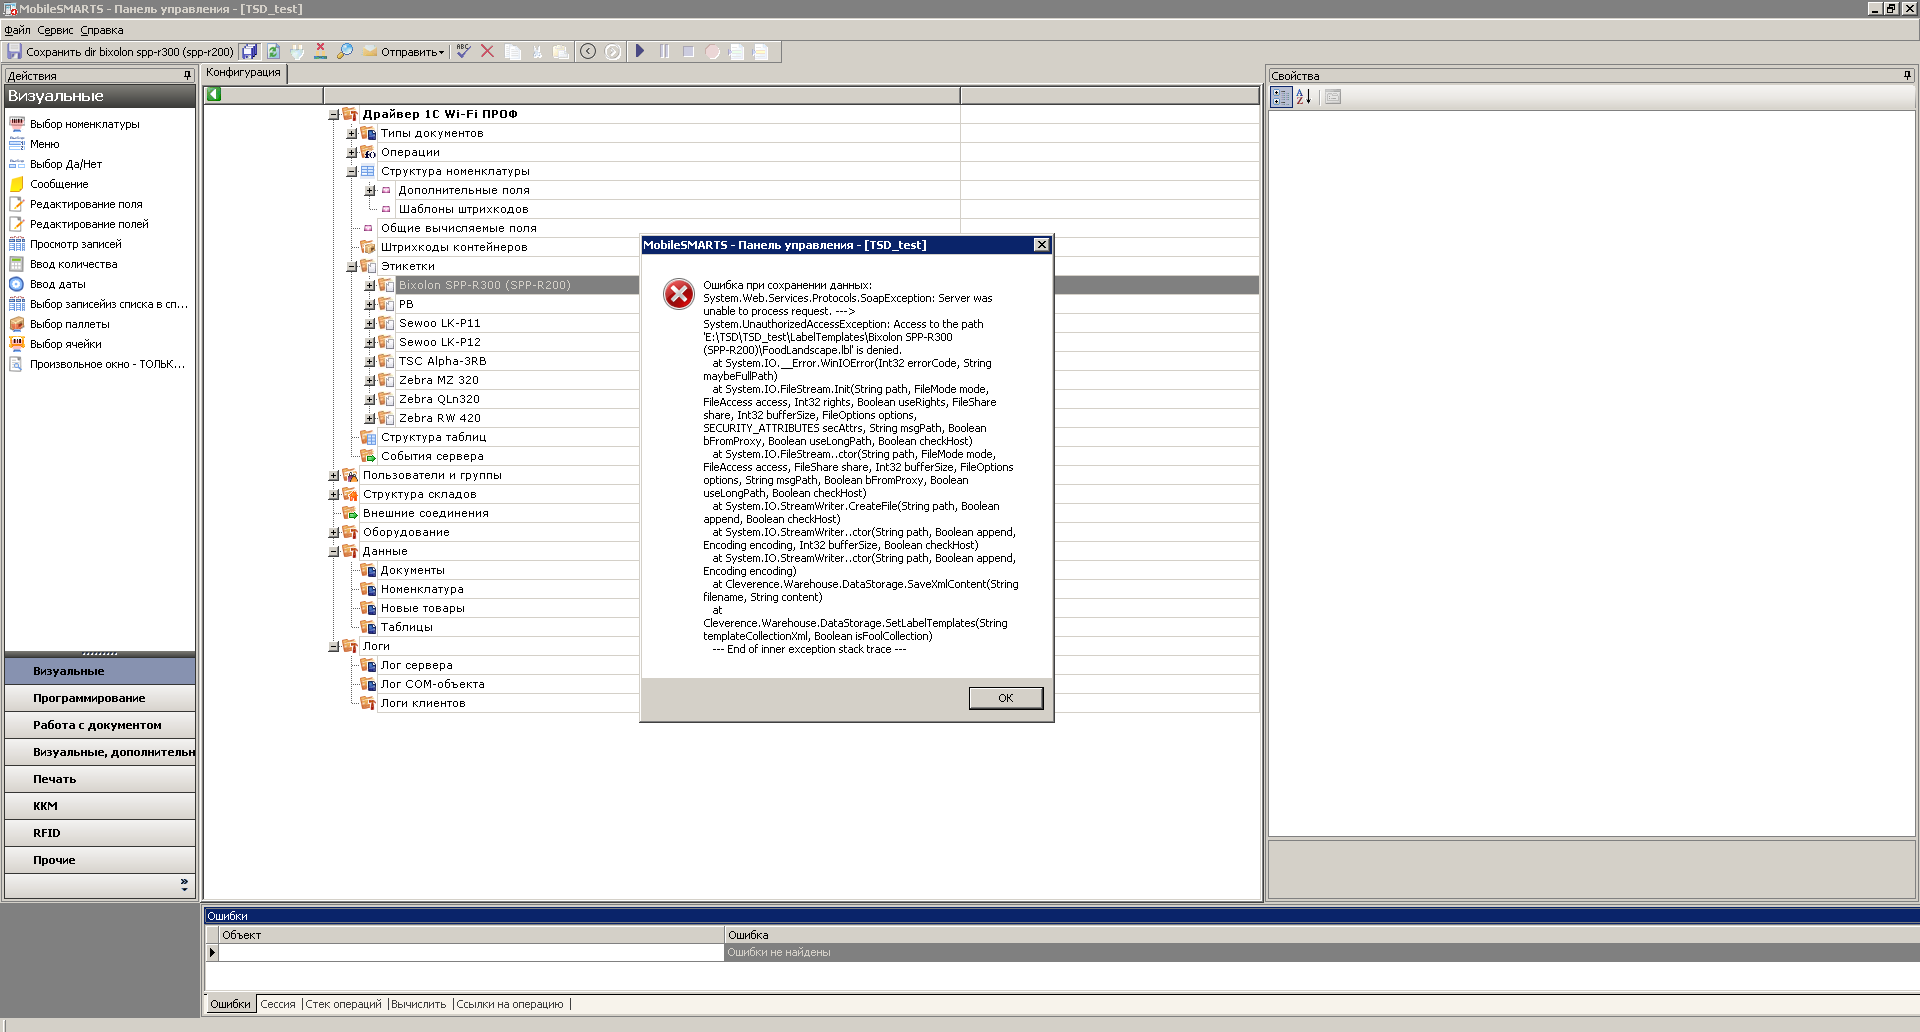The width and height of the screenshot is (1920, 1032).
Task: Select Внешние соединения tree item
Action: pyautogui.click(x=425, y=513)
